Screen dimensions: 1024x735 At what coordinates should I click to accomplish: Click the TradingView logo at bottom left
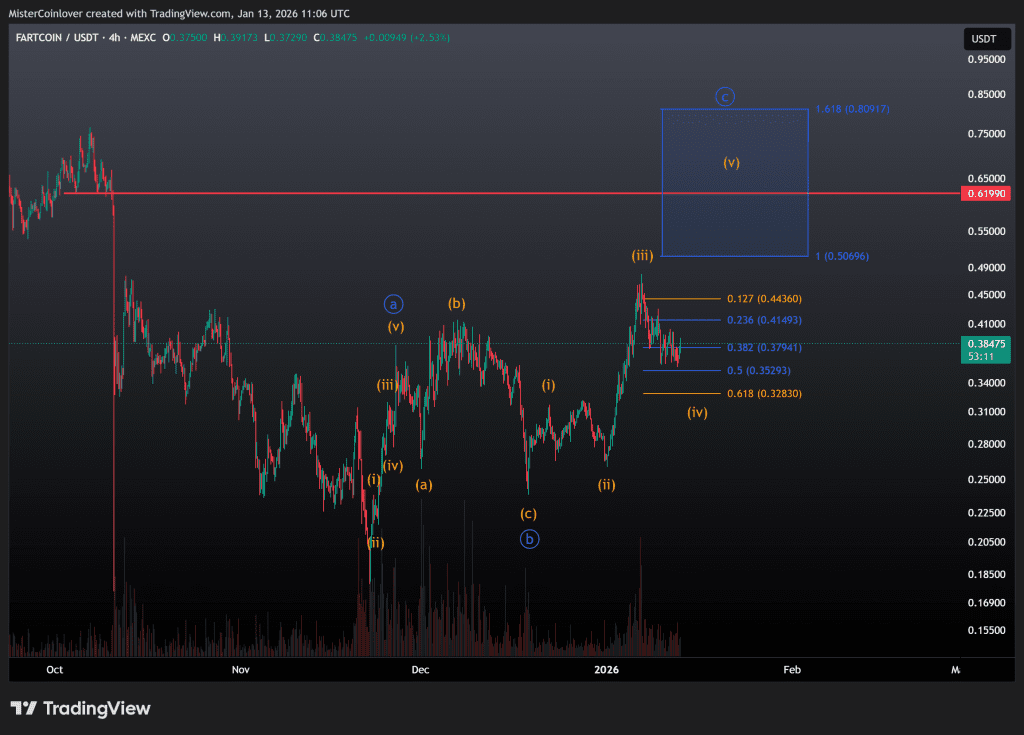[80, 708]
